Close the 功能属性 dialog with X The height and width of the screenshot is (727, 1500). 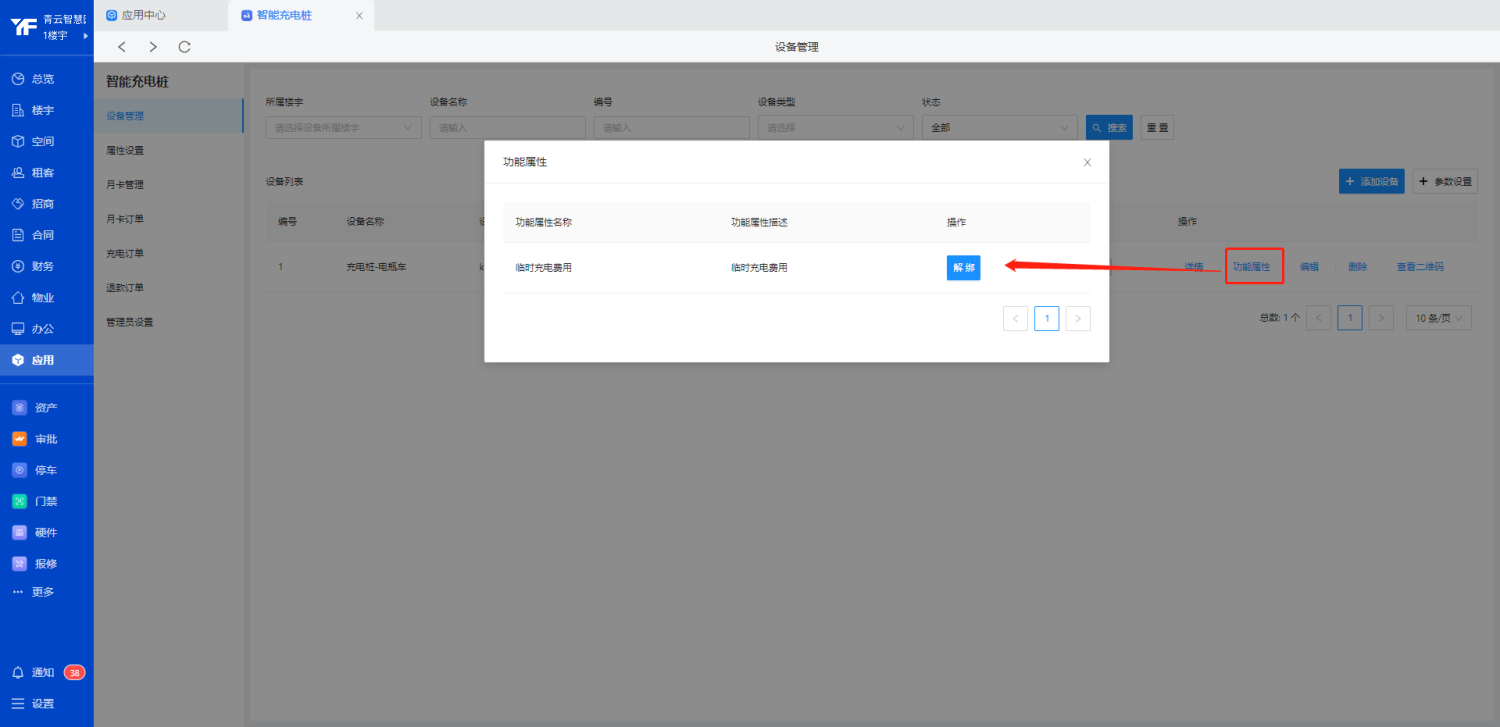[1087, 162]
